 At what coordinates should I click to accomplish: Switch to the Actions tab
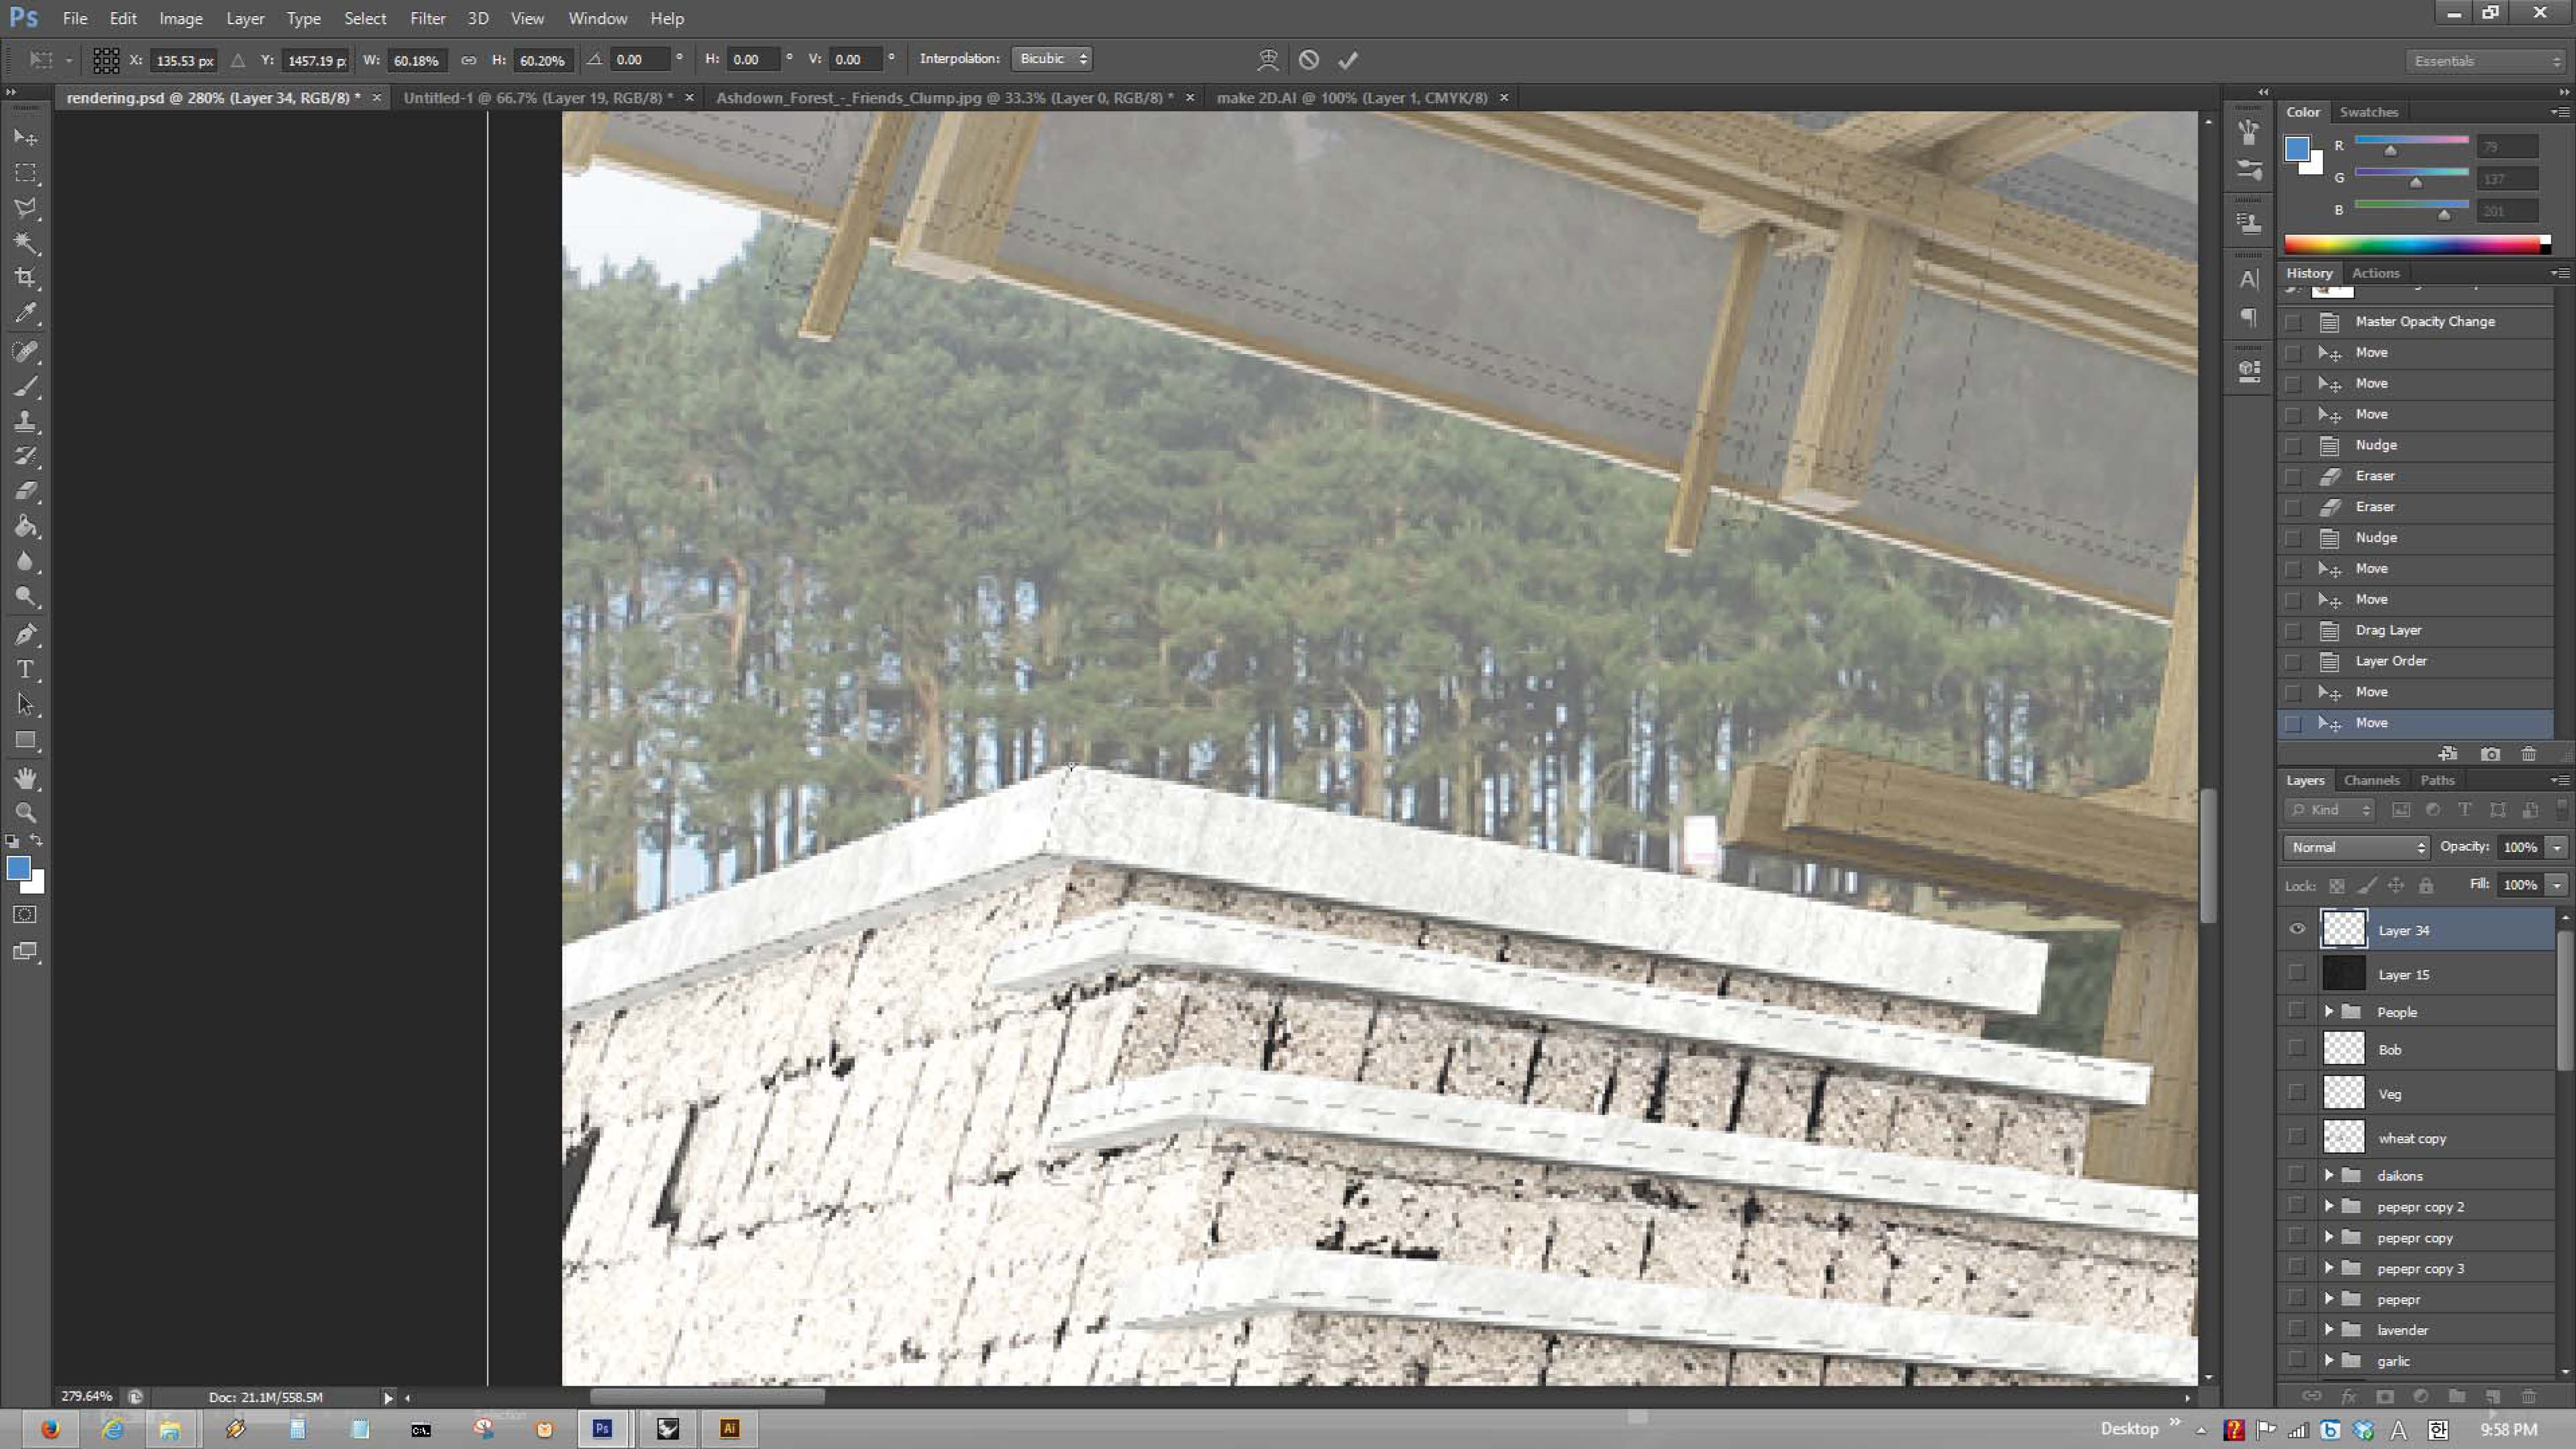(x=2375, y=273)
